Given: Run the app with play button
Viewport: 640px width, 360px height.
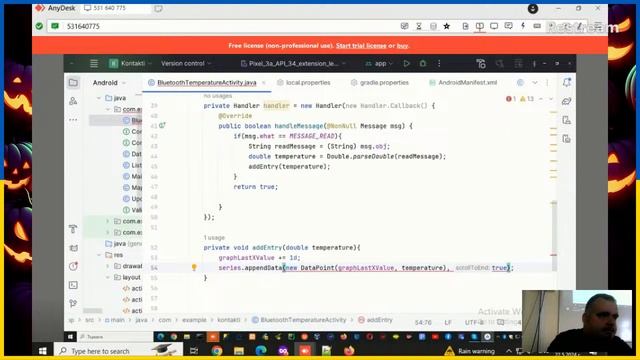Looking at the screenshot, I should [x=406, y=63].
